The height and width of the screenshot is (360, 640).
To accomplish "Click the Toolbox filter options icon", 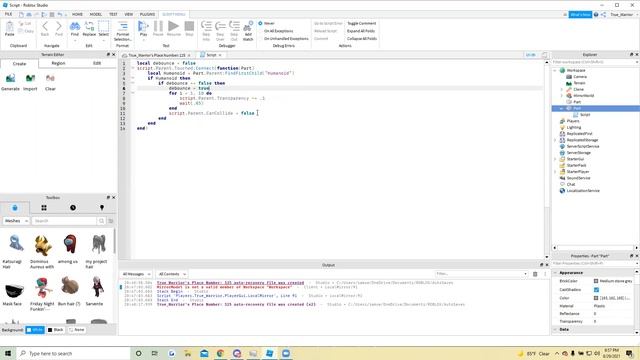I will [x=111, y=221].
